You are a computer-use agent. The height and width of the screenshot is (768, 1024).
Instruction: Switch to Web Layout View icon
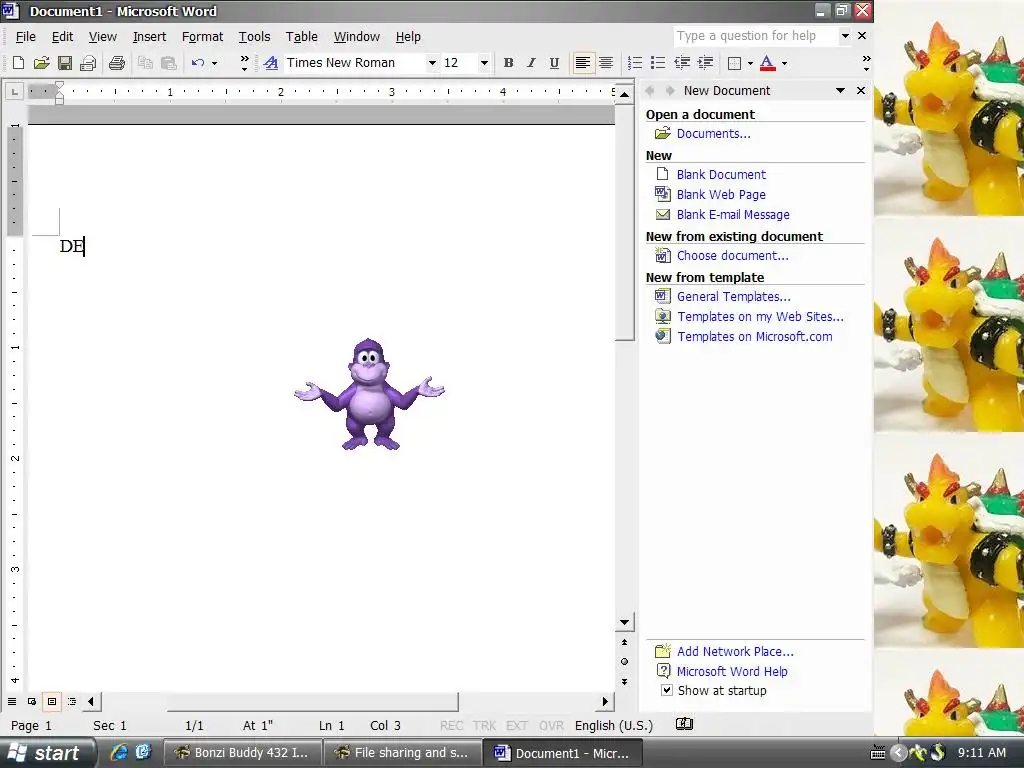[32, 701]
